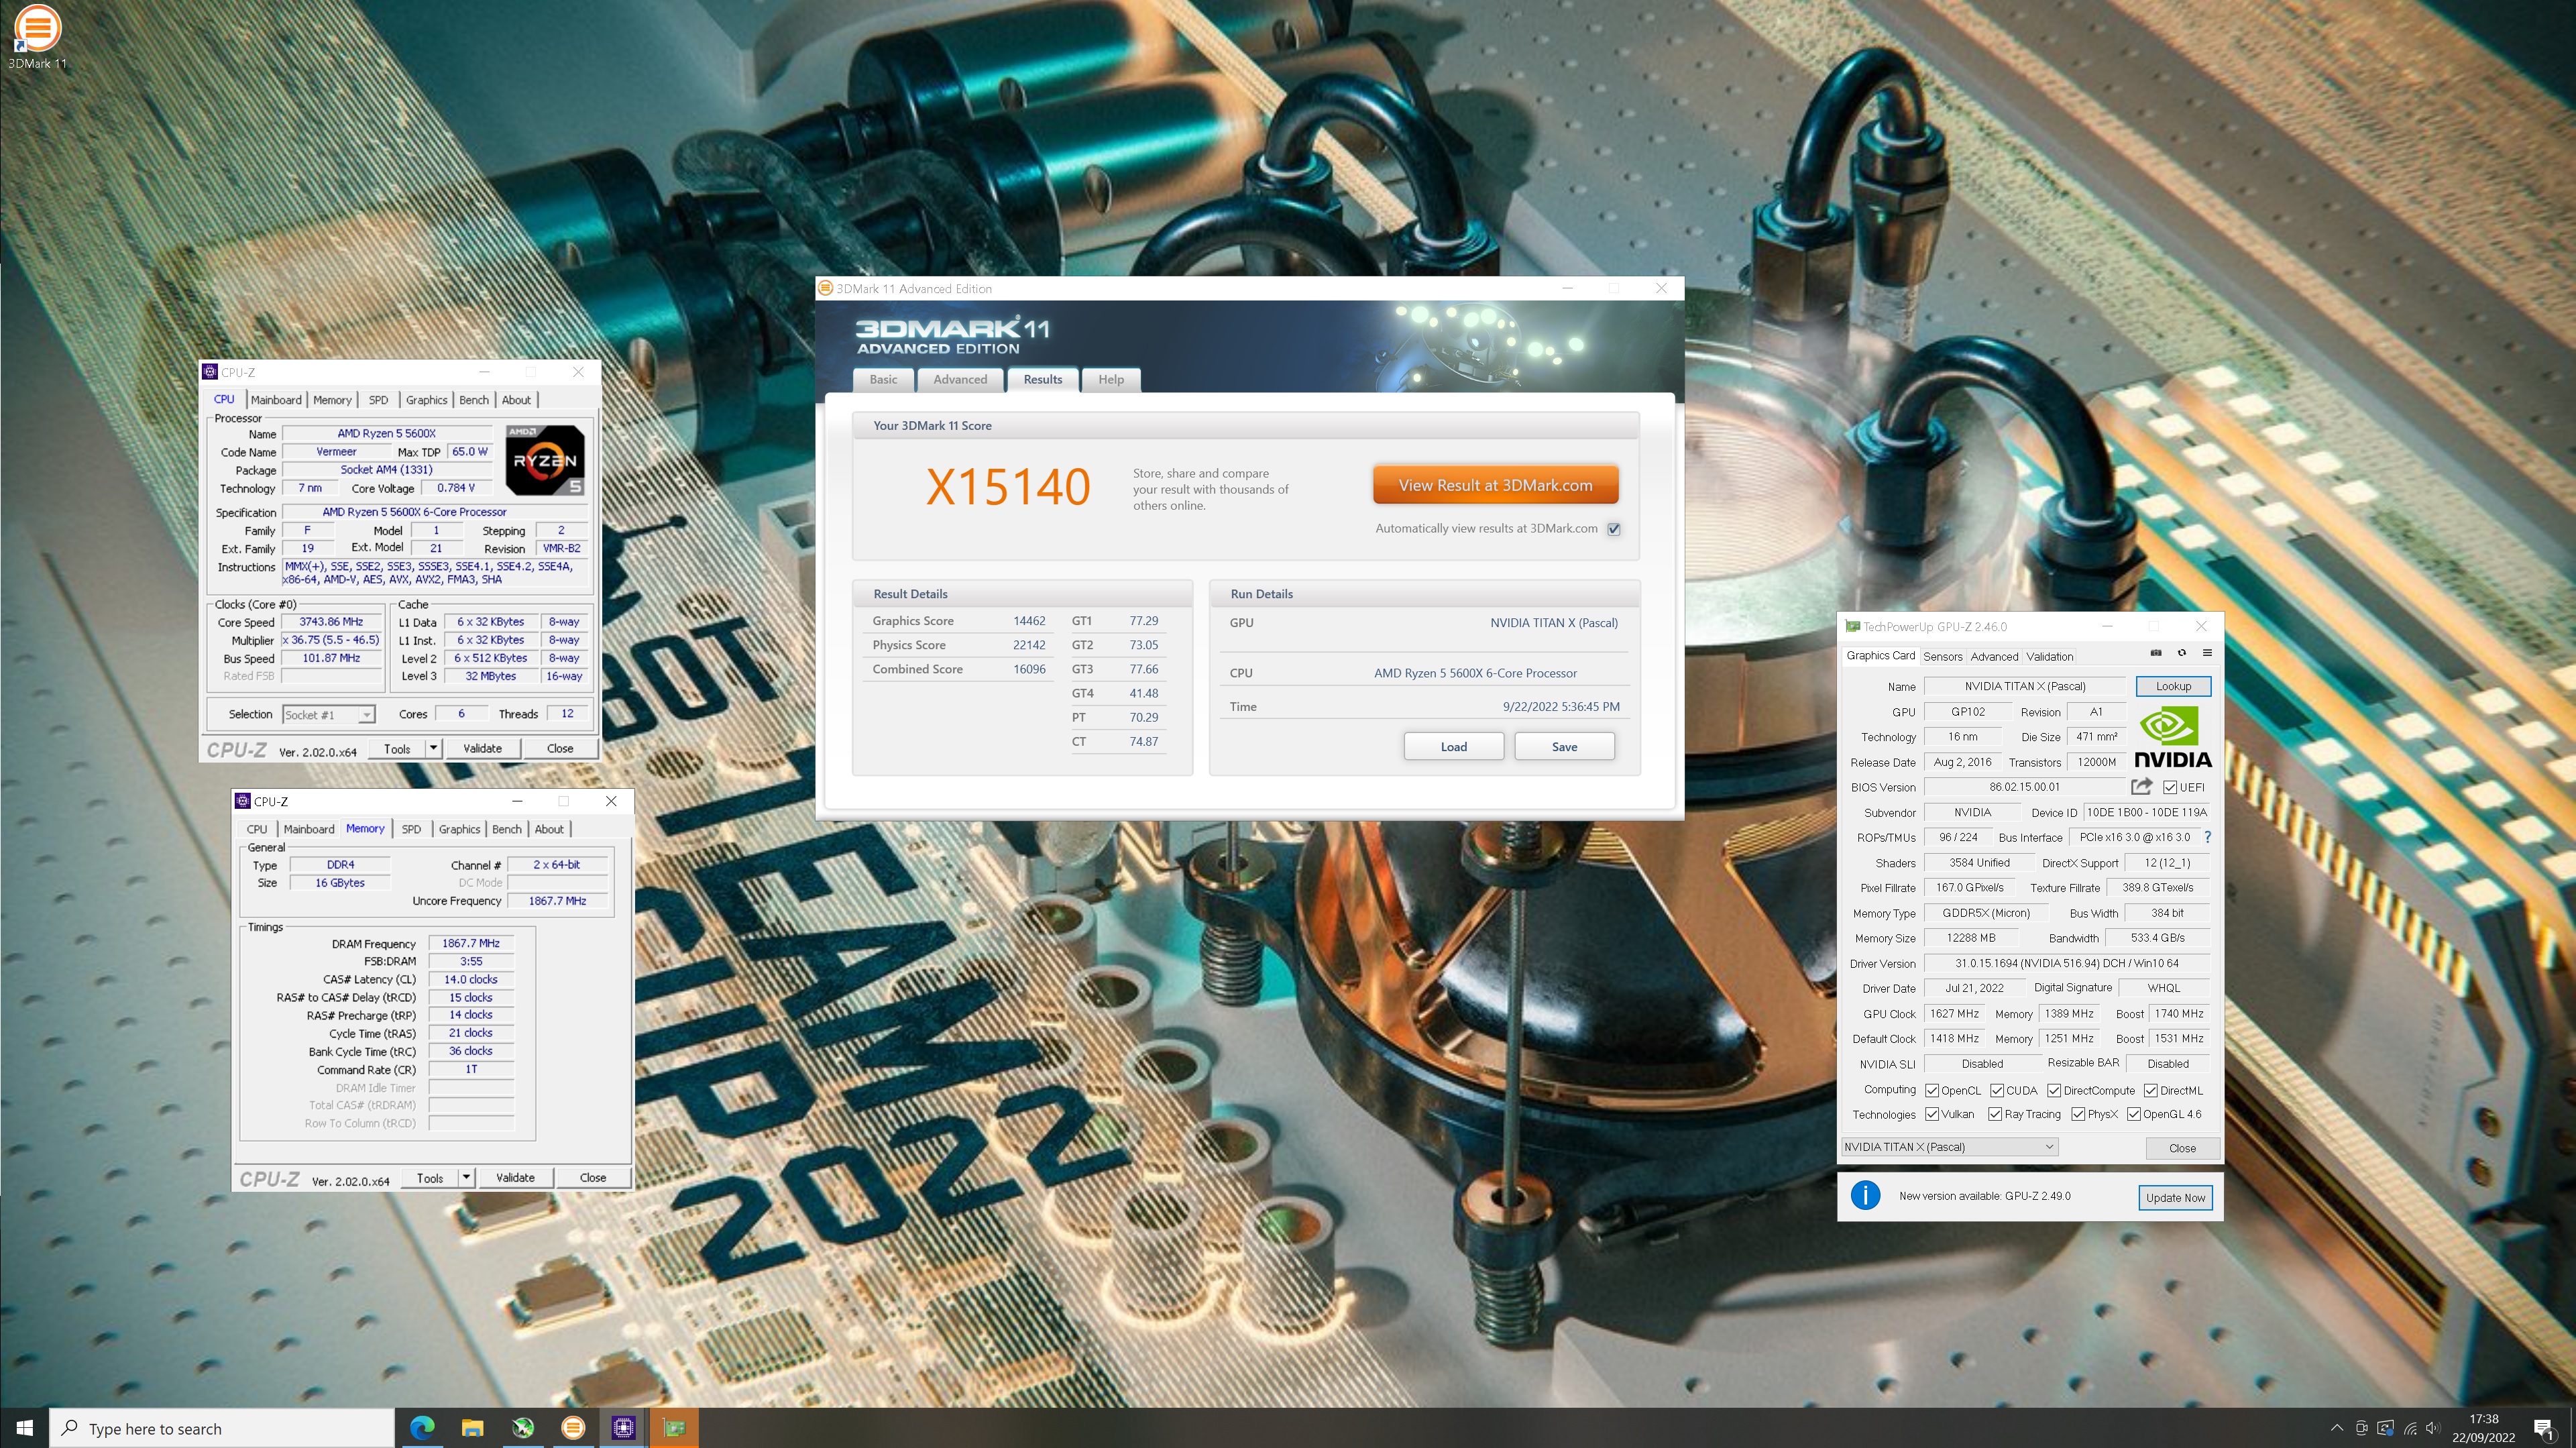Viewport: 2576px width, 1448px height.
Task: Click the Windows Update tray icon
Action: [x=2385, y=1427]
